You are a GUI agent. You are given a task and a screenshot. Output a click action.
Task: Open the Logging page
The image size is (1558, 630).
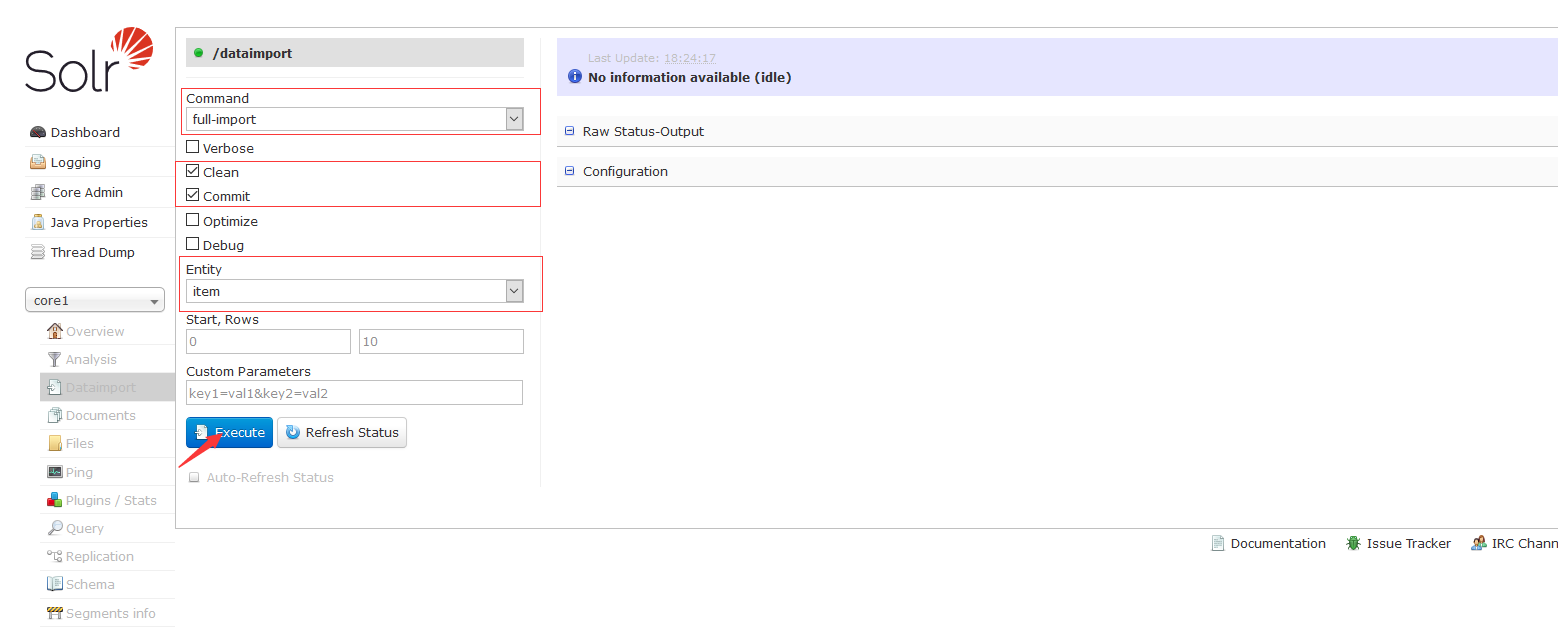(x=76, y=162)
